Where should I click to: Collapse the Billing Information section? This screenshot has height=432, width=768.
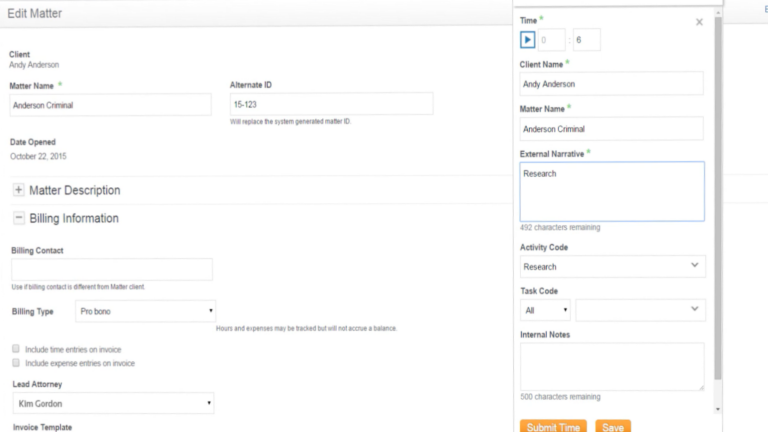[19, 218]
